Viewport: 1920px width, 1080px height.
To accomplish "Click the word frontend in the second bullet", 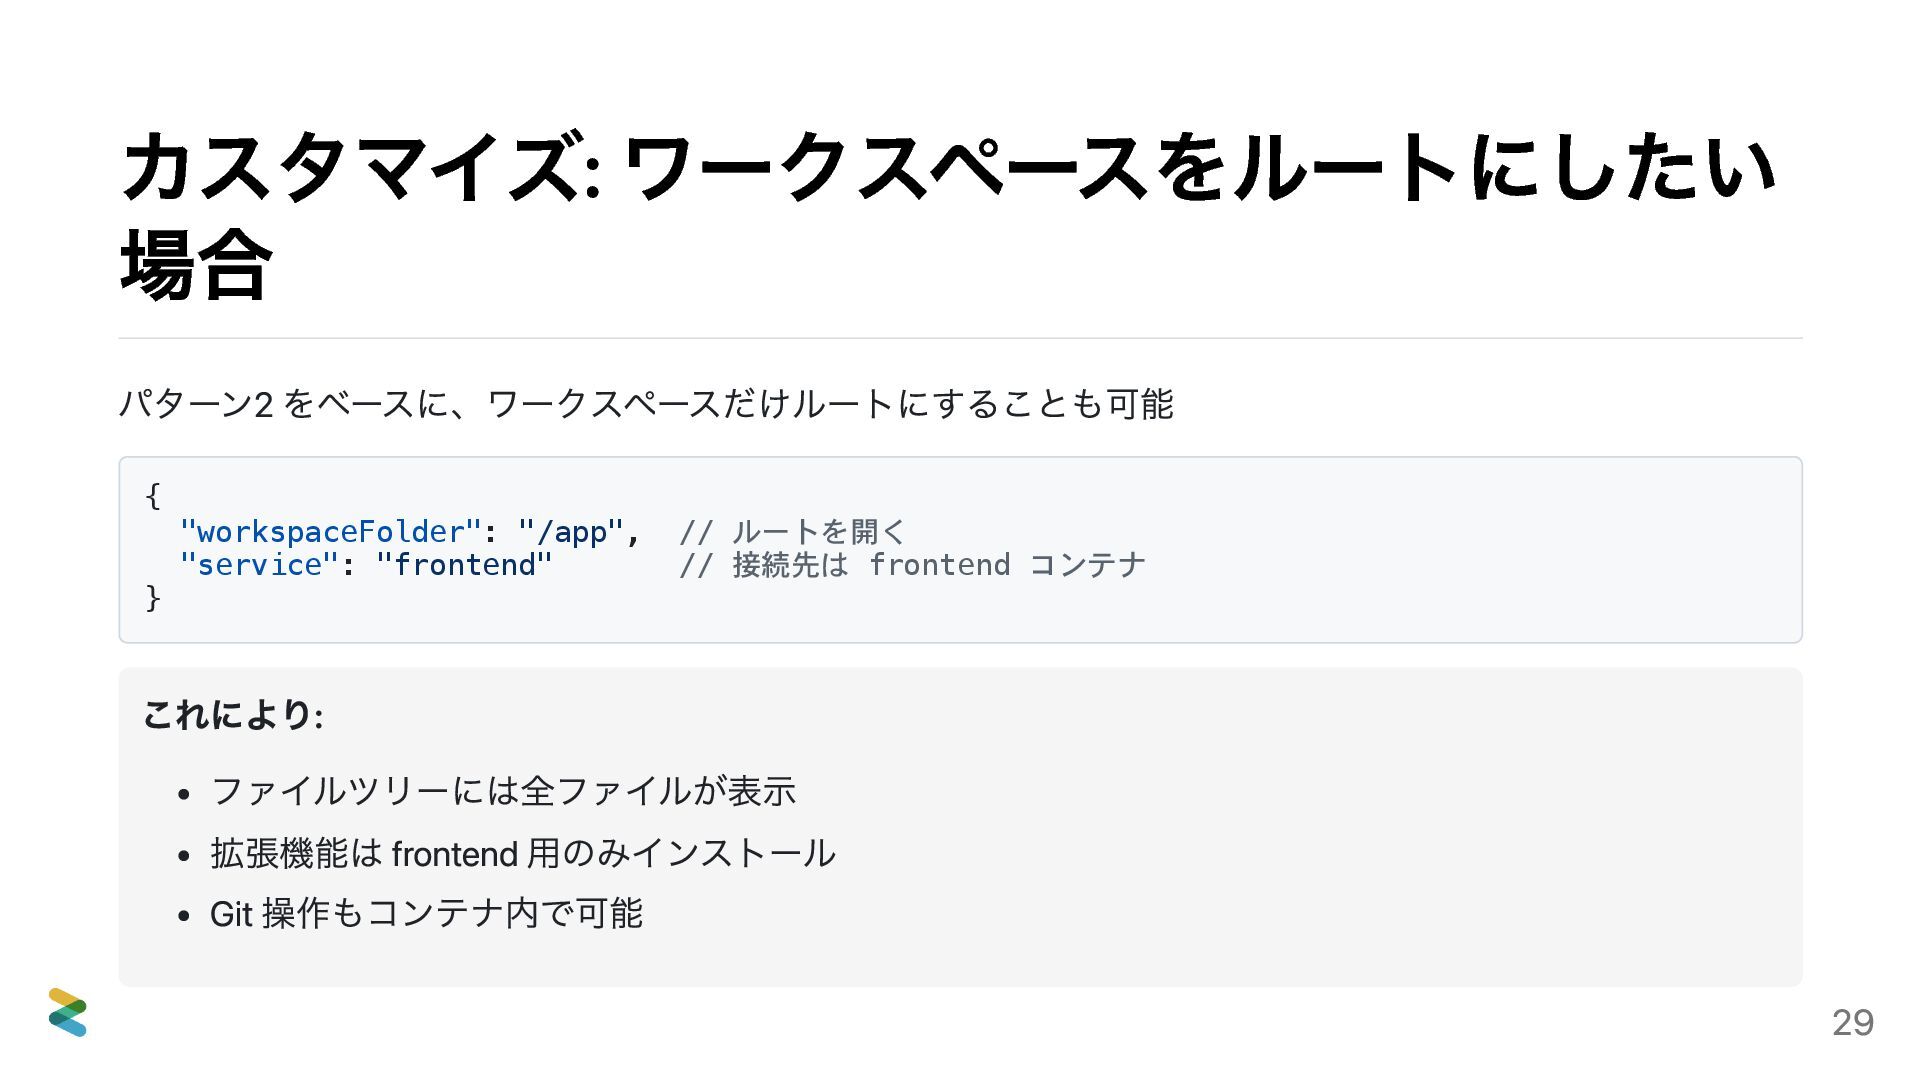I will tap(454, 854).
